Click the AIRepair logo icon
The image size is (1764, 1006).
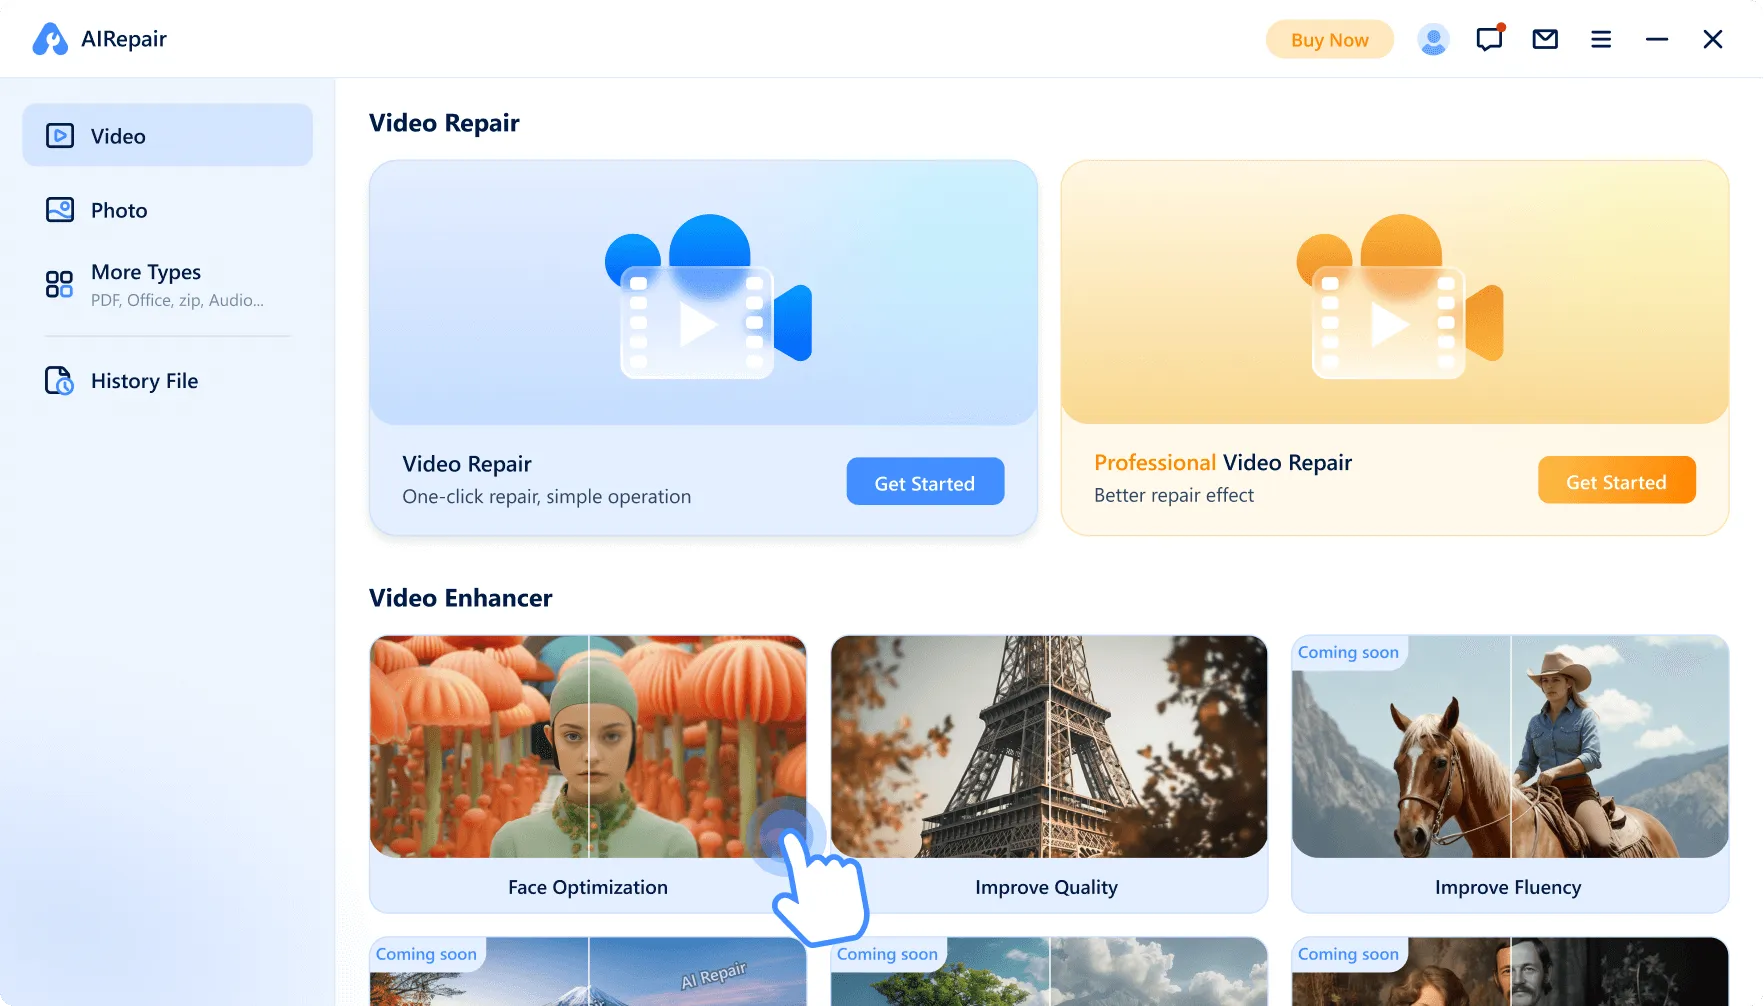click(x=50, y=39)
